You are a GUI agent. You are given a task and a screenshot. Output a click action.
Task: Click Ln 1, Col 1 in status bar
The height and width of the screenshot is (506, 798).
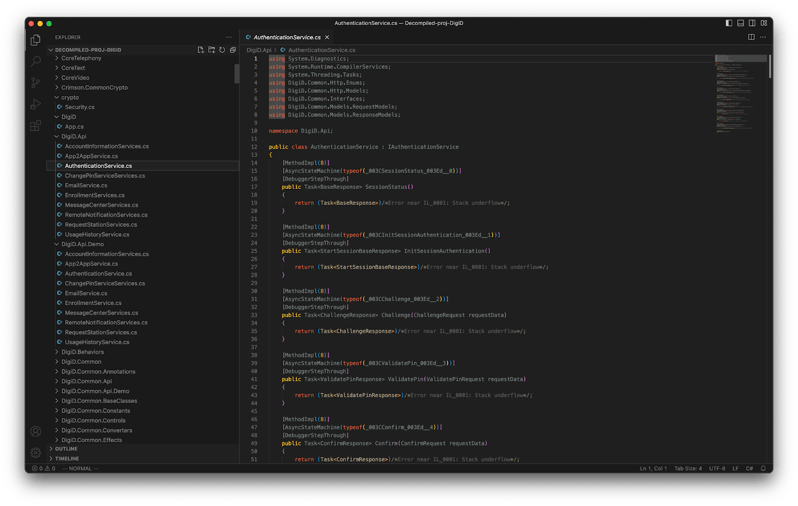click(653, 468)
